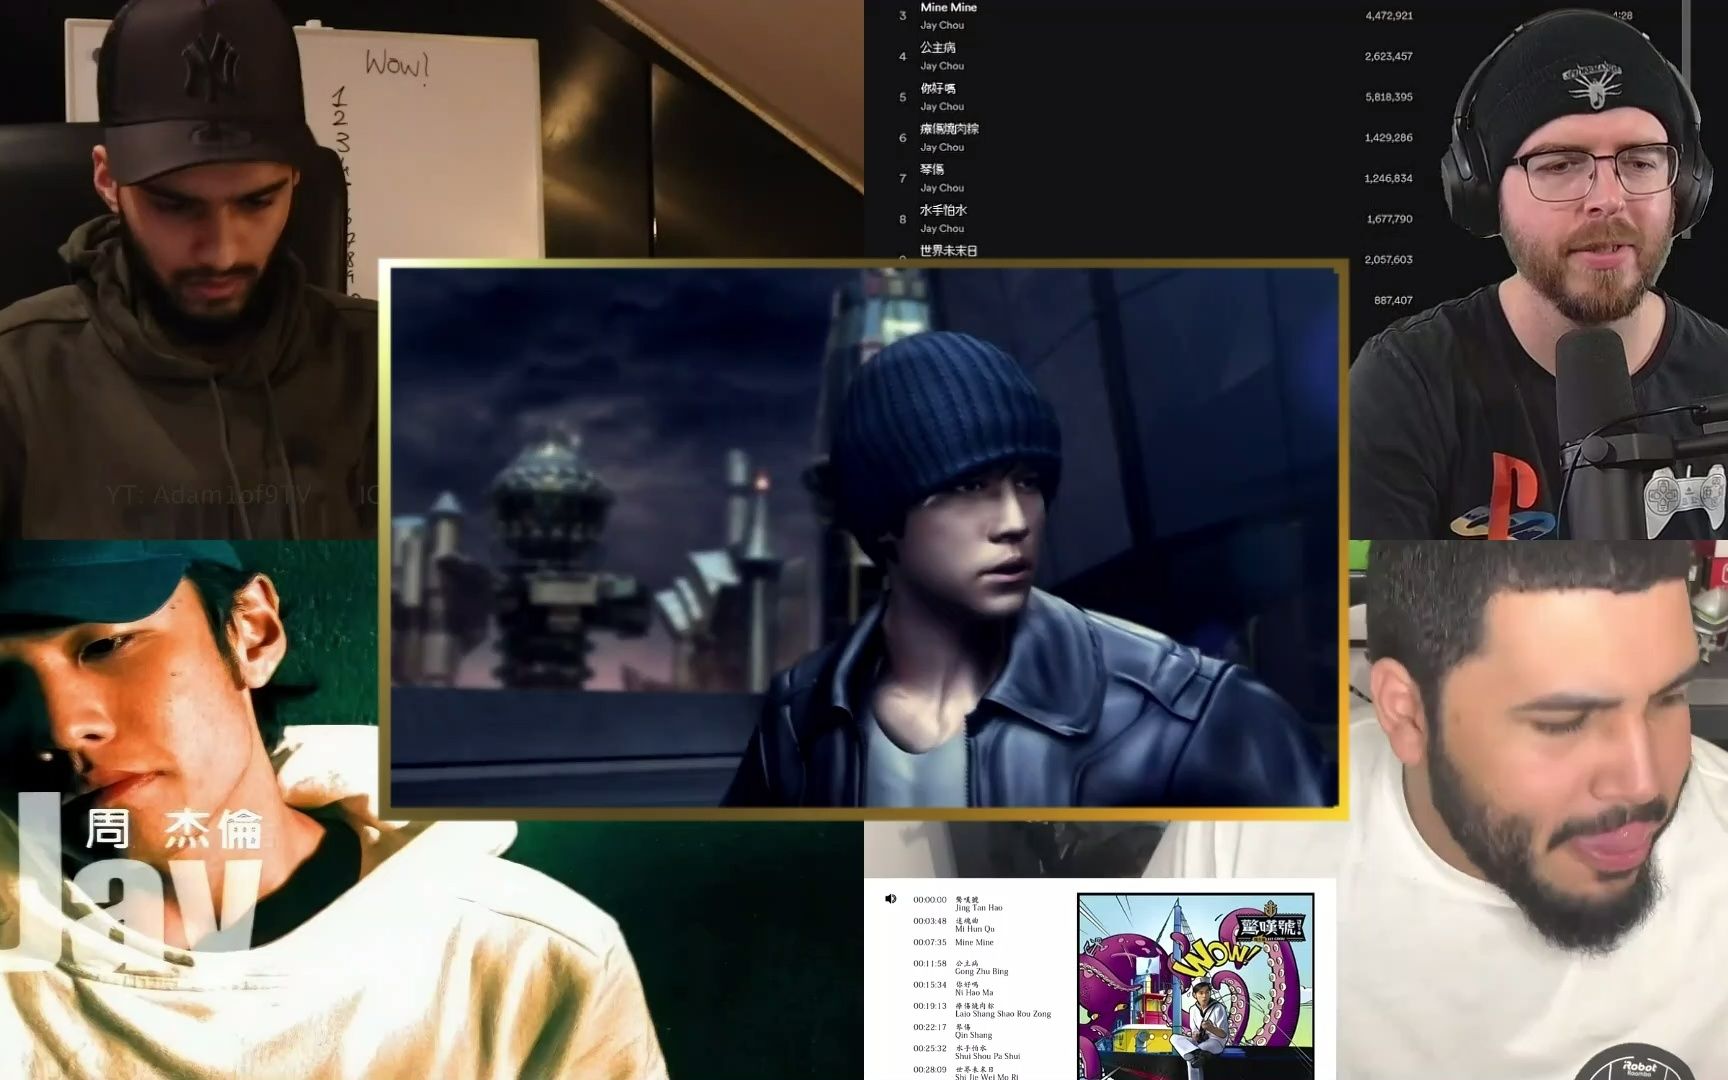Select Ni Hao Ma title in tracklist
The height and width of the screenshot is (1080, 1728).
pos(974,993)
